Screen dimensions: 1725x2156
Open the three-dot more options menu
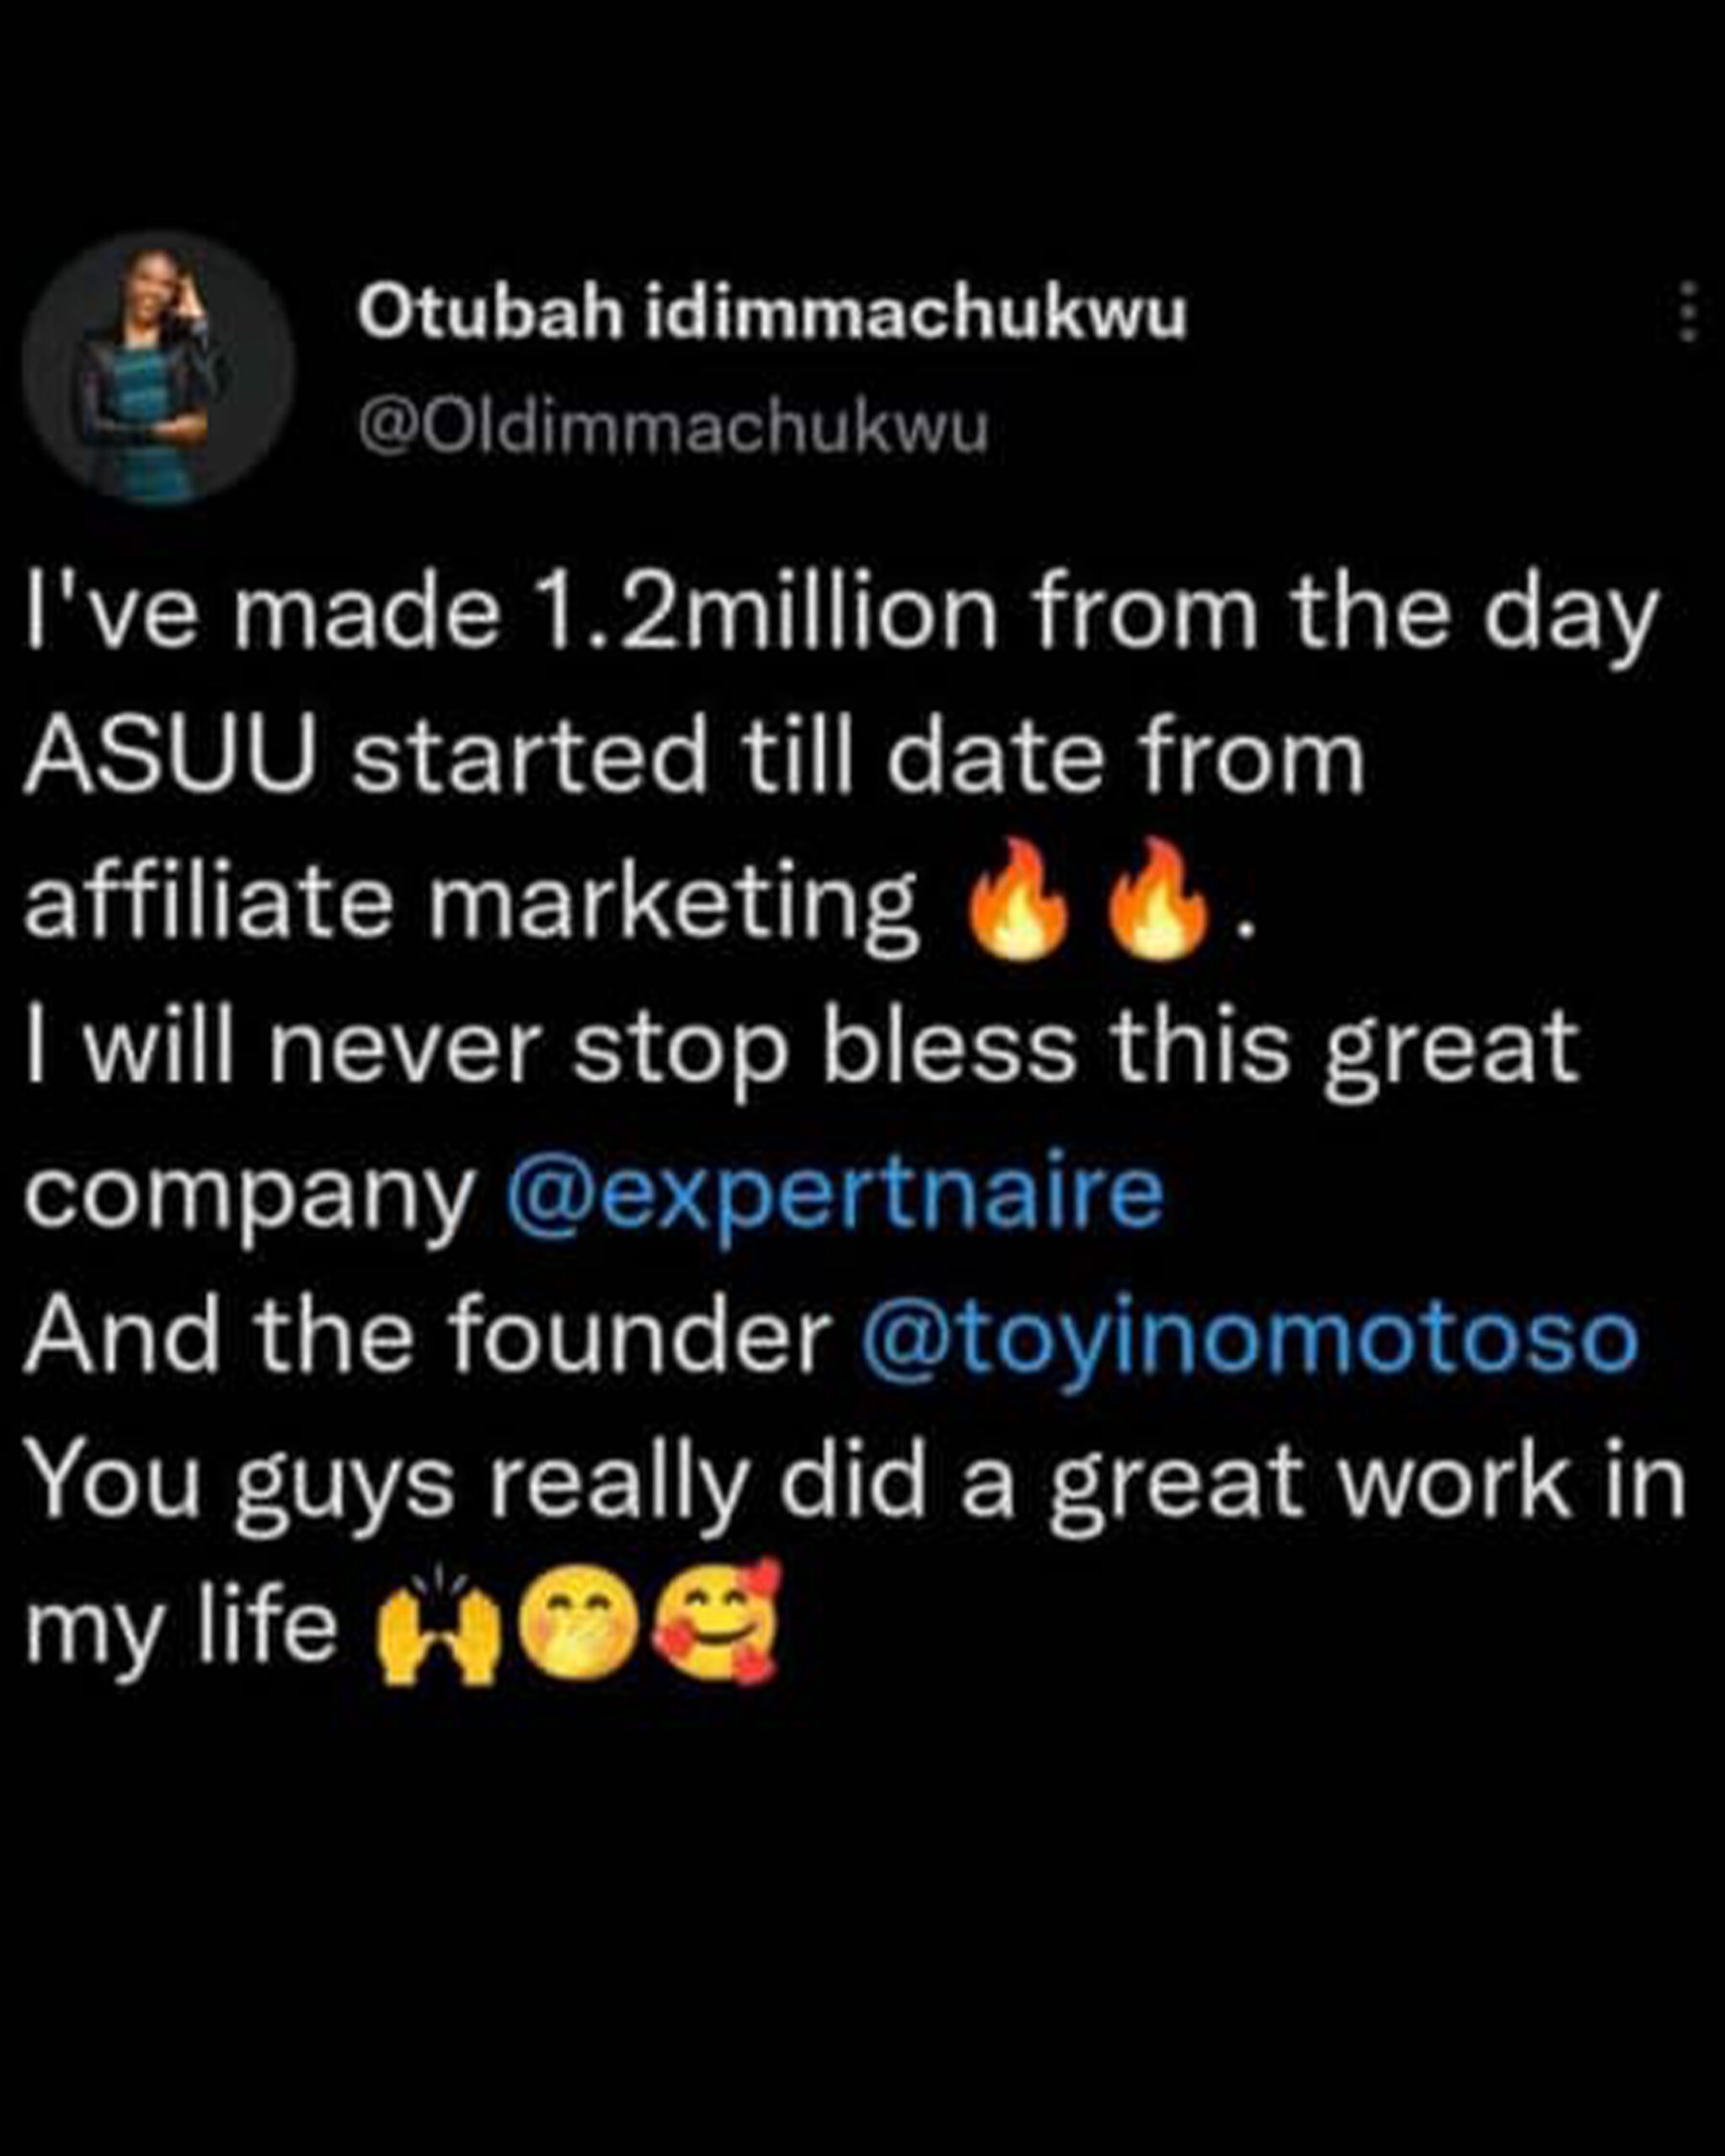(x=1687, y=311)
